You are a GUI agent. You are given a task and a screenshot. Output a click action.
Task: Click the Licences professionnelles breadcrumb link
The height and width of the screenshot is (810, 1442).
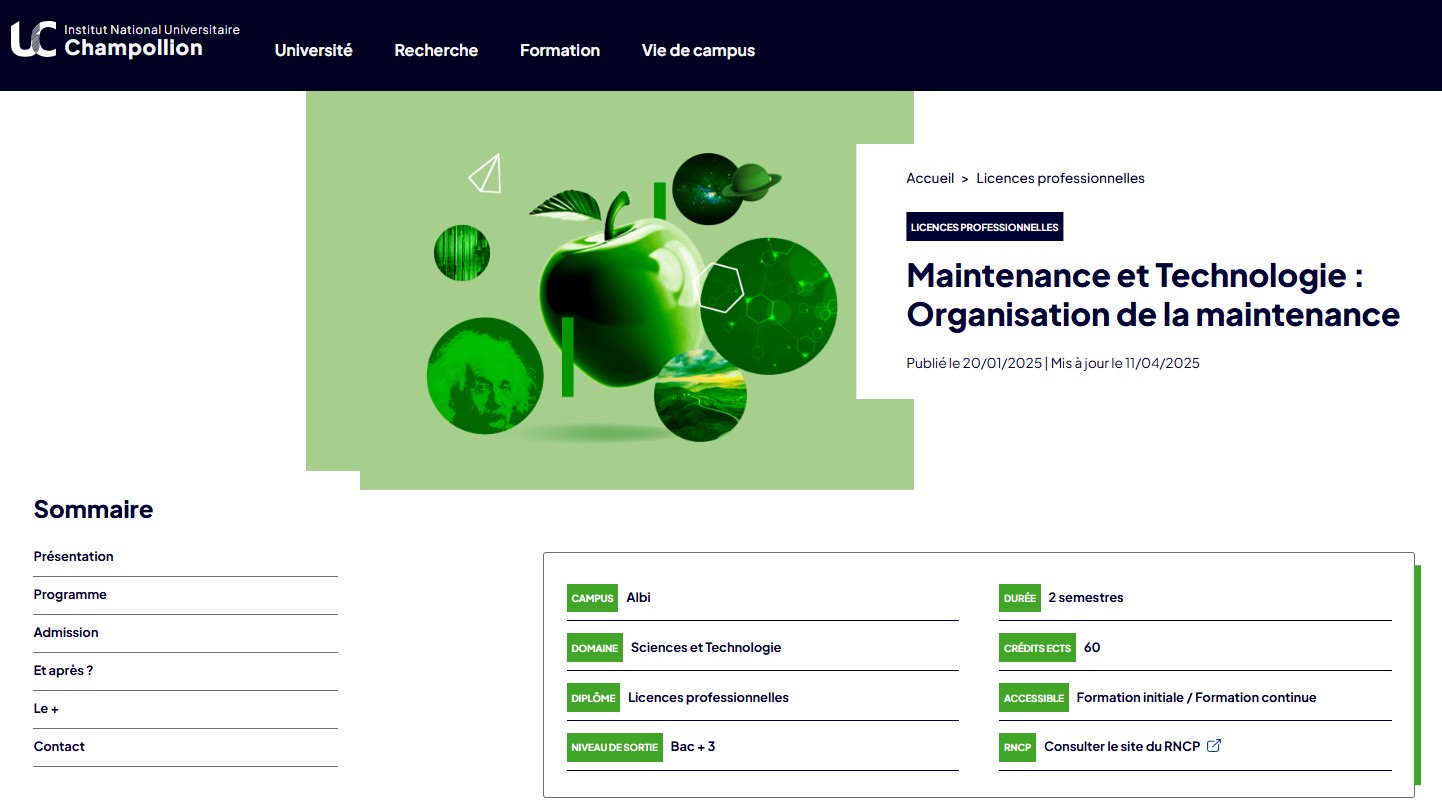point(1060,178)
